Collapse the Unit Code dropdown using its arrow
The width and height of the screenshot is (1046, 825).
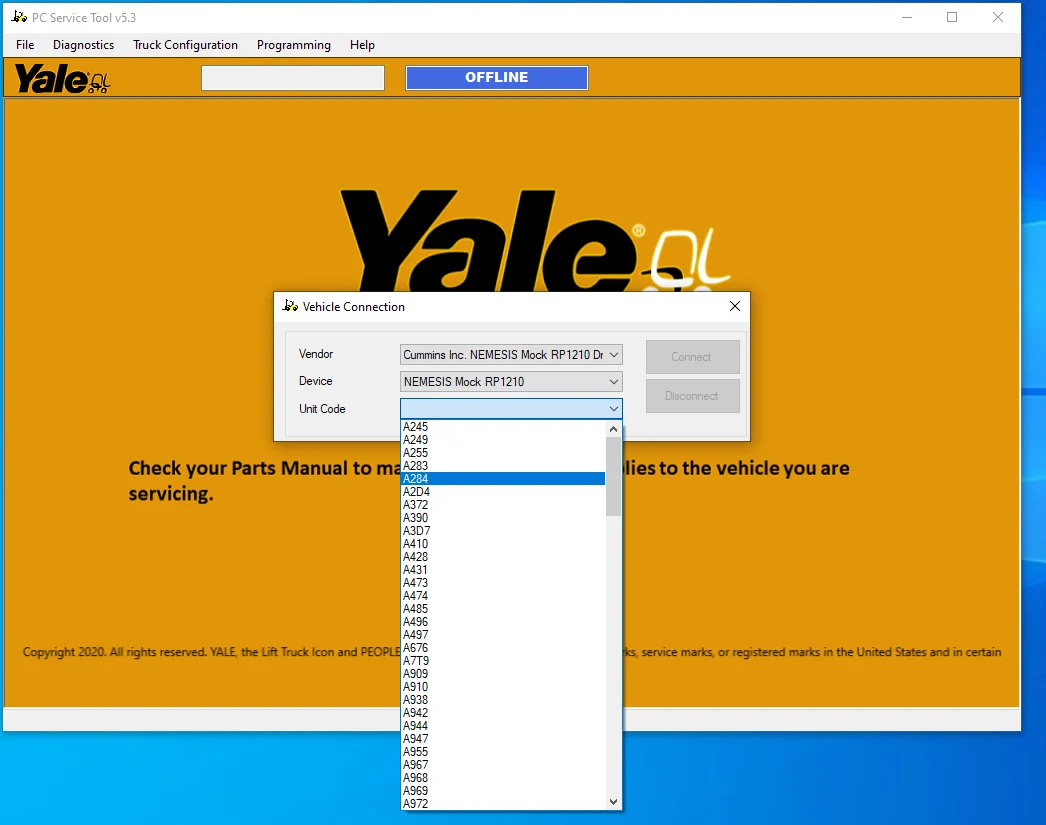tap(613, 408)
